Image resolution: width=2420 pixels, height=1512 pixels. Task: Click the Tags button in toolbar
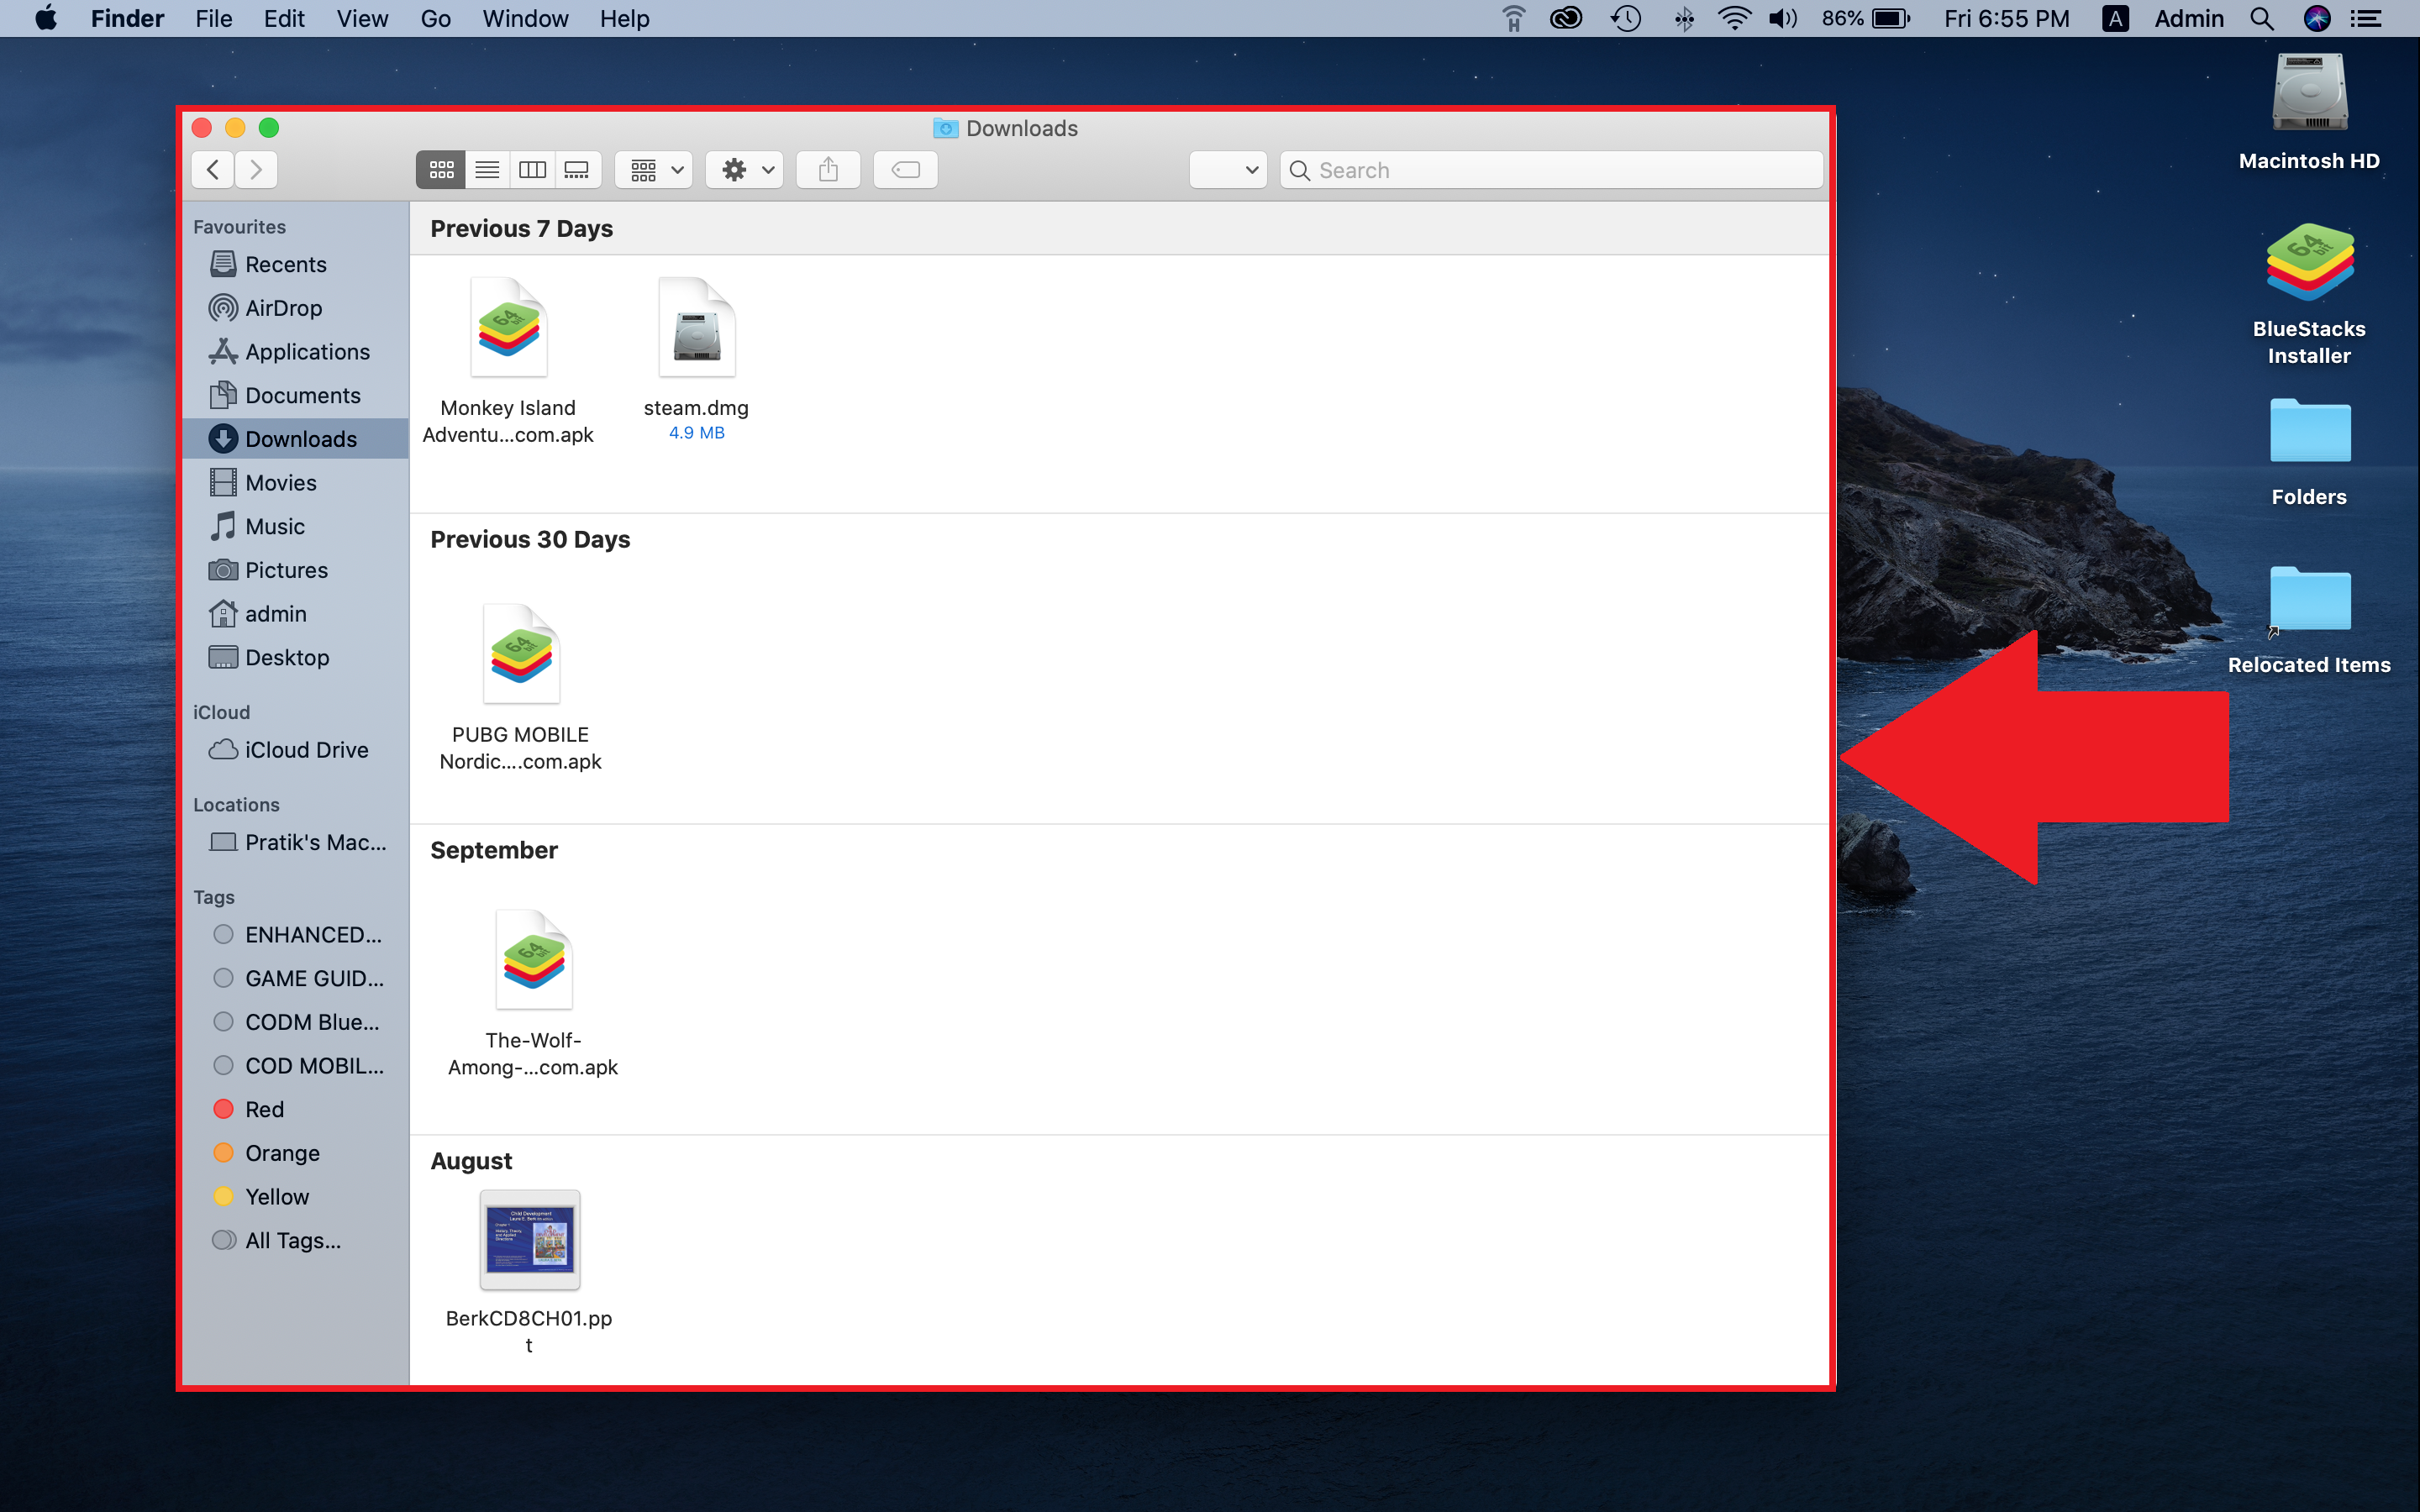click(906, 169)
